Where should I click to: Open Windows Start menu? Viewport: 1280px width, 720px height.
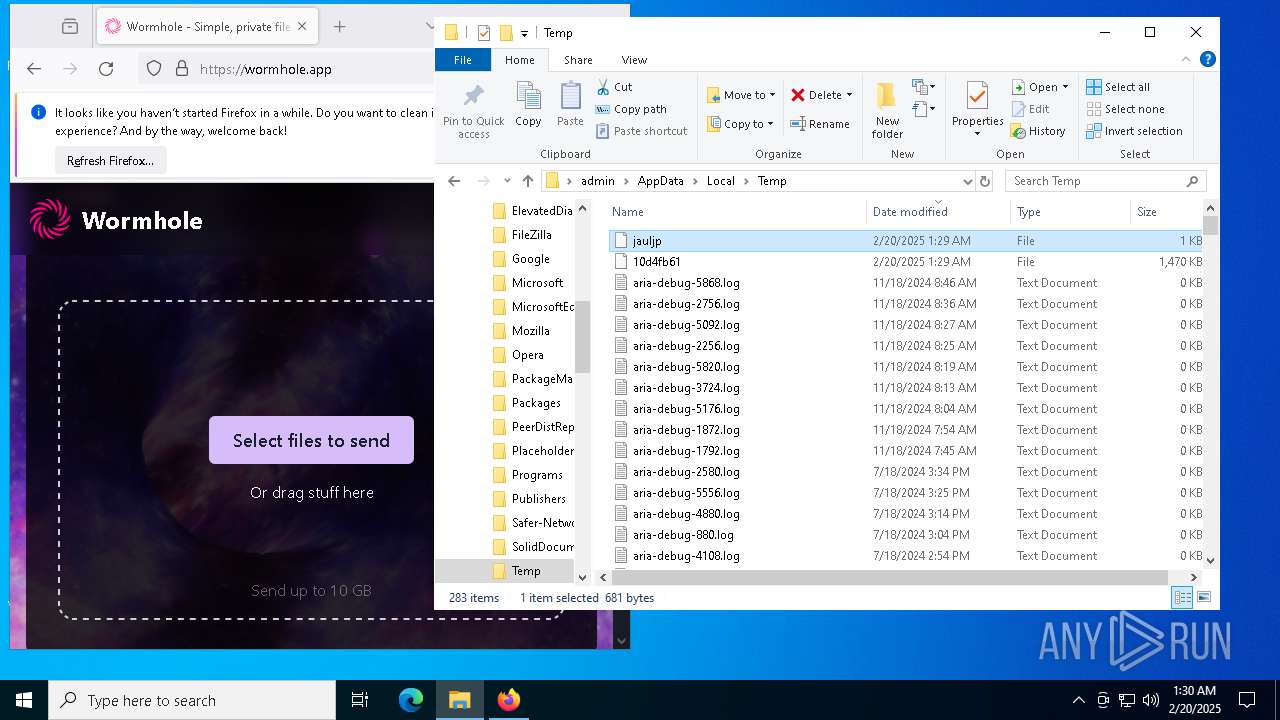click(24, 700)
